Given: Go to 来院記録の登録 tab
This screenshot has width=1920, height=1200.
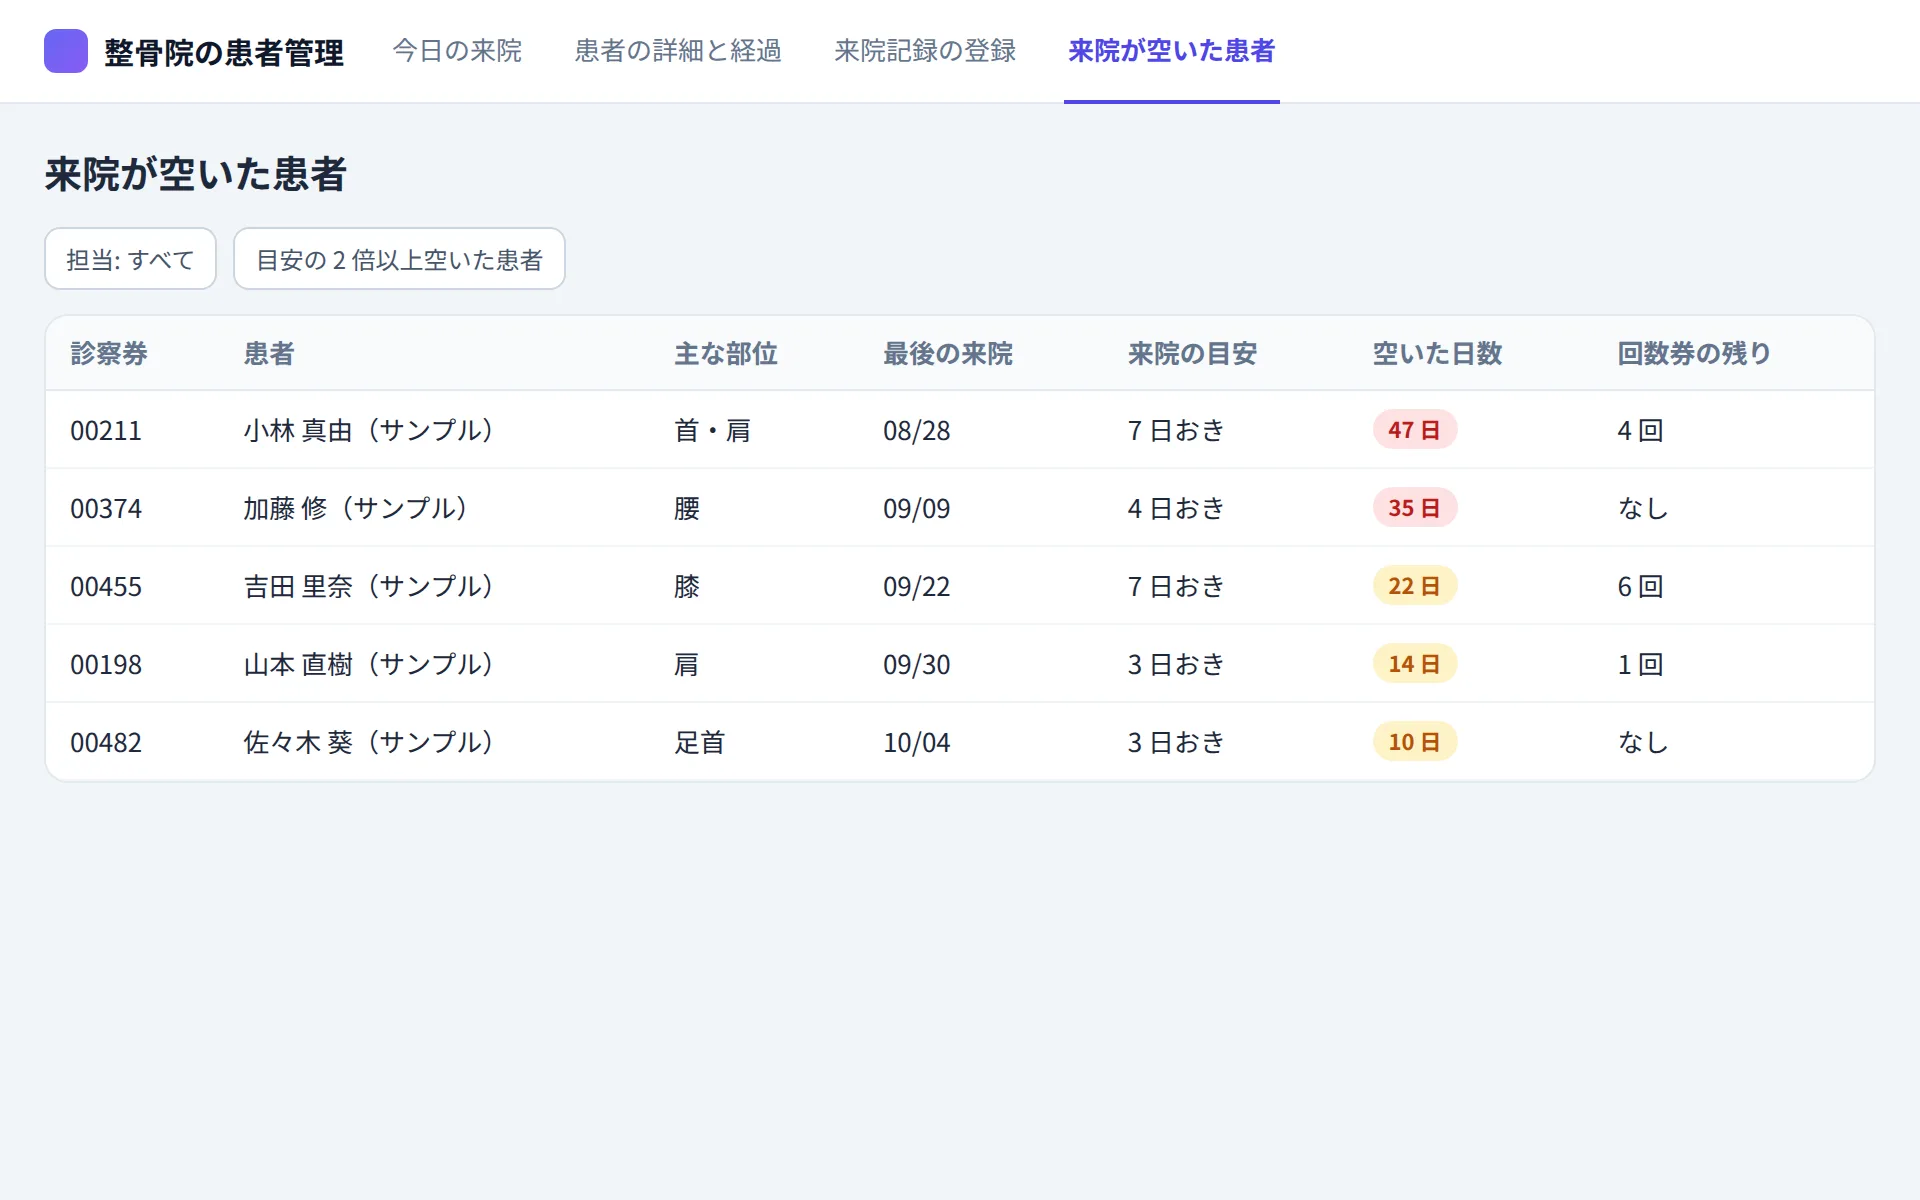Looking at the screenshot, I should [x=925, y=51].
